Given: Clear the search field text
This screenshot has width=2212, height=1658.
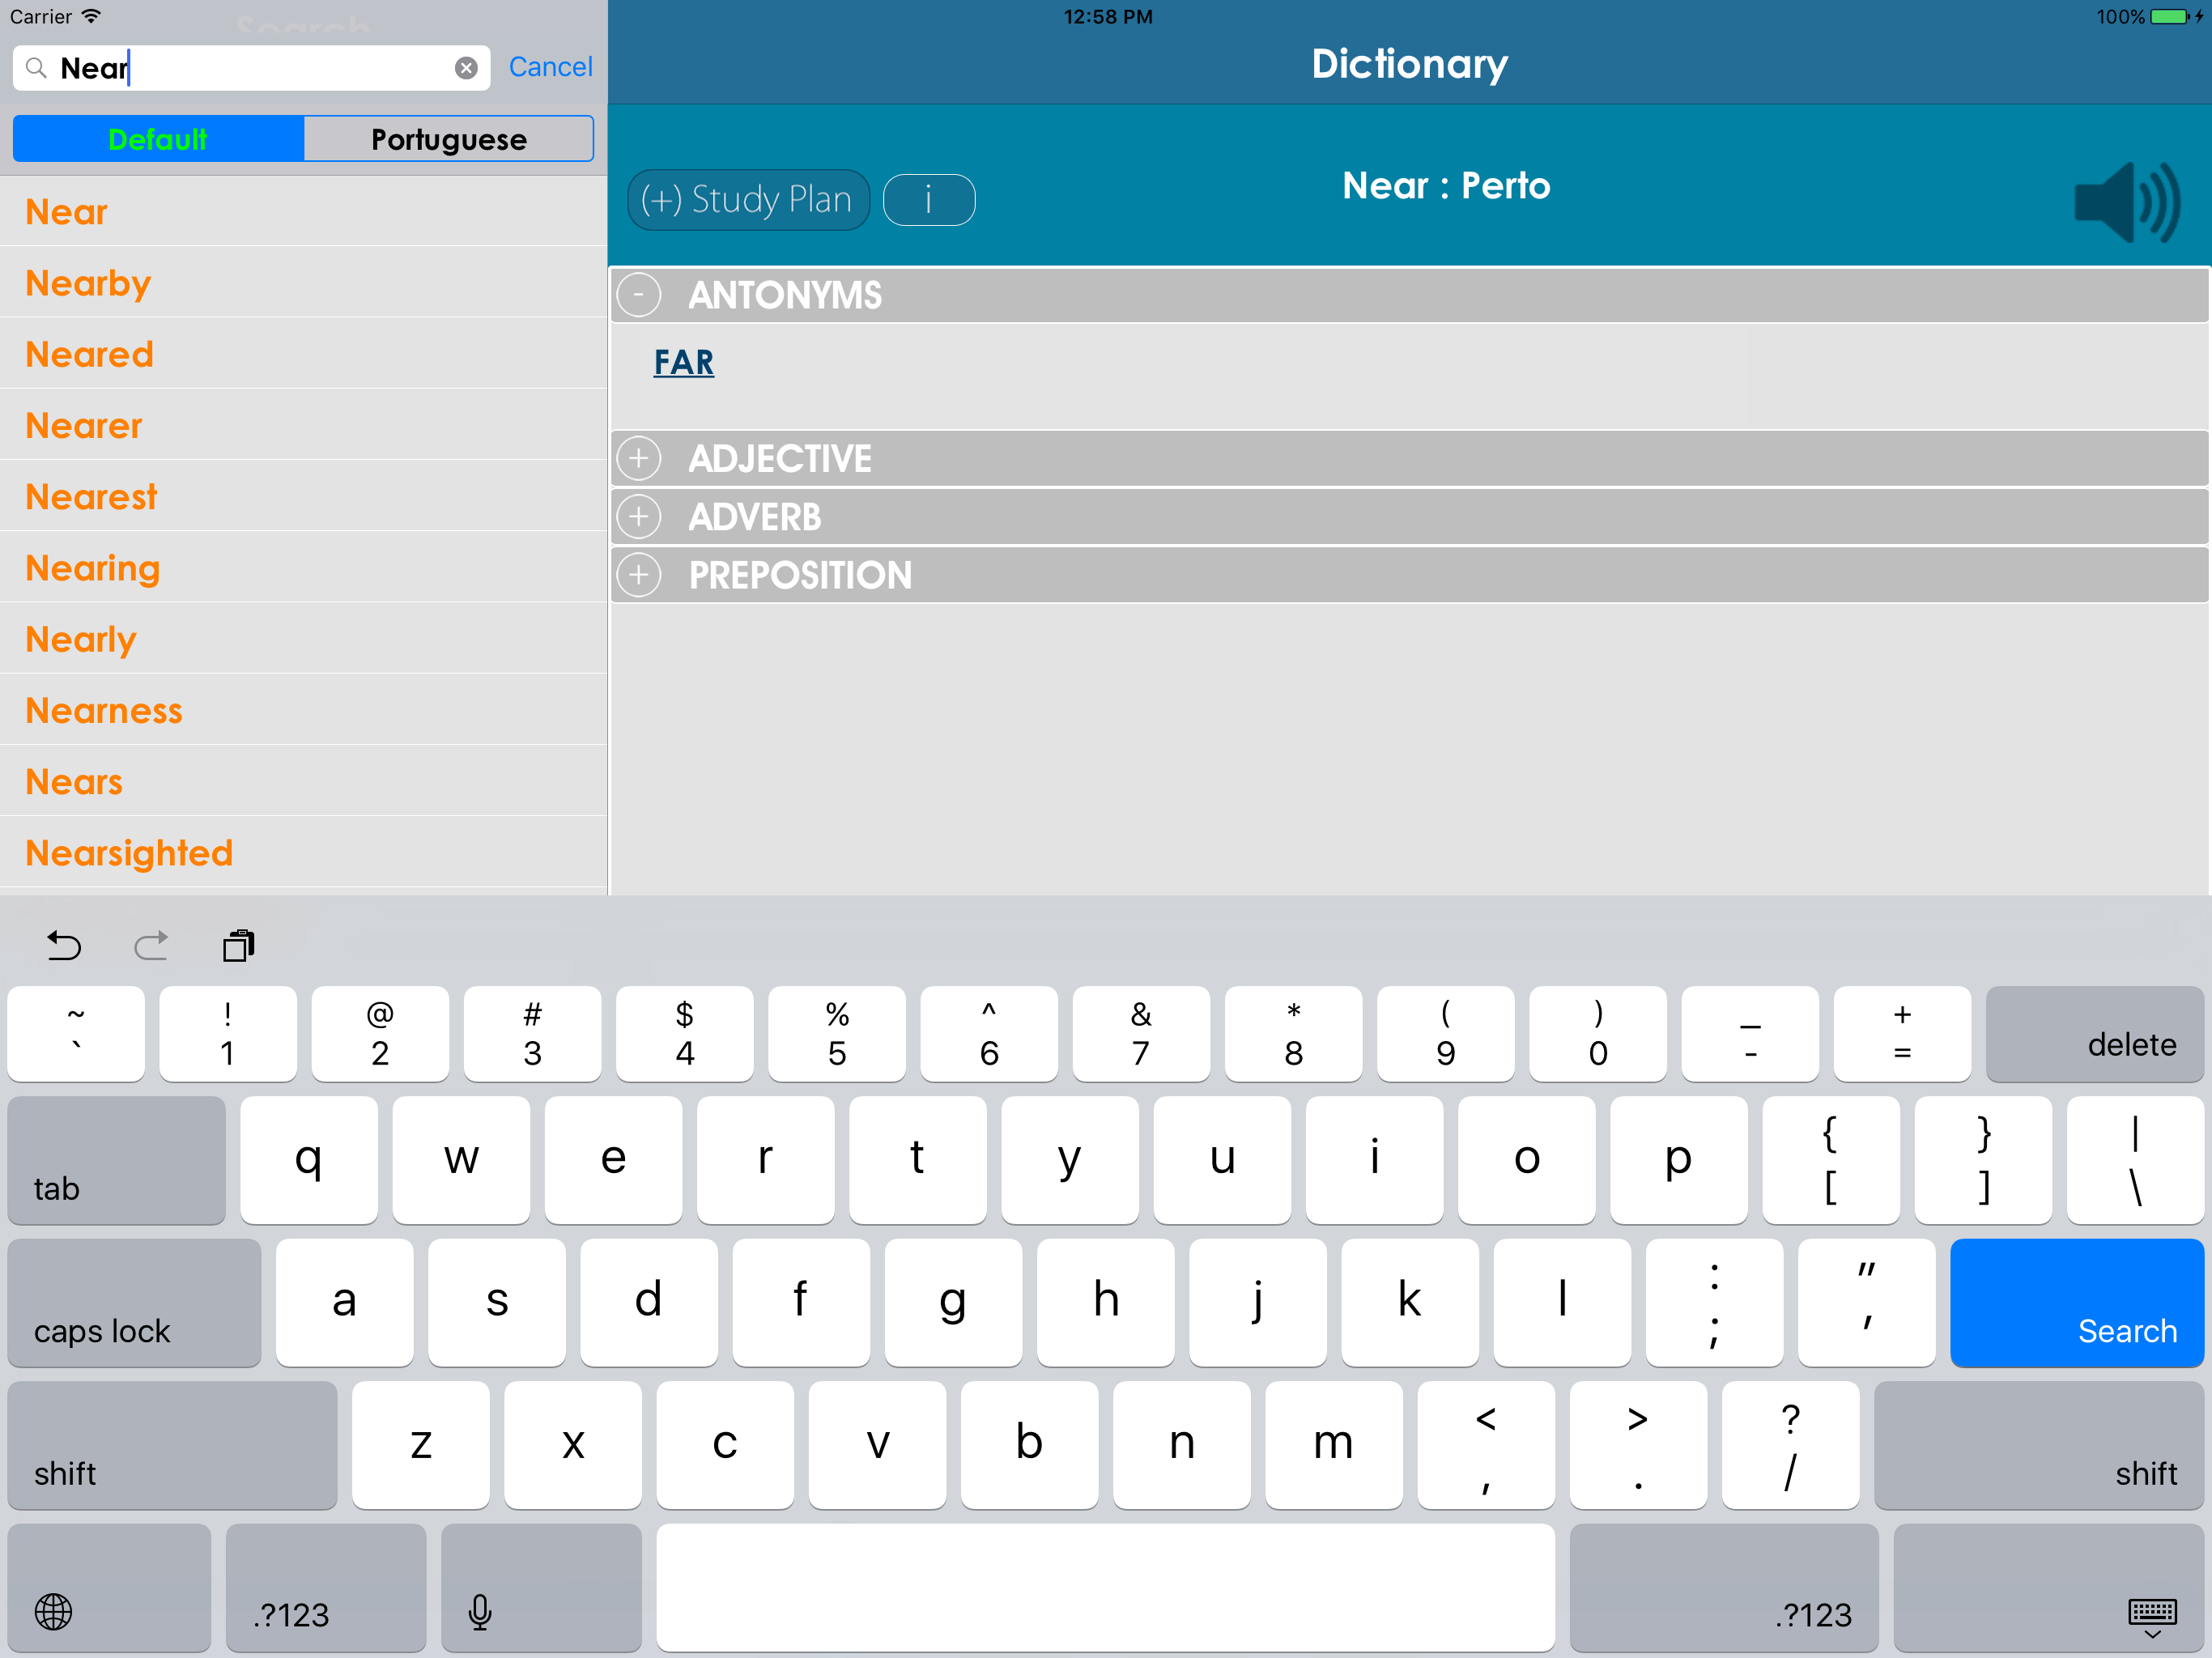Looking at the screenshot, I should [466, 68].
